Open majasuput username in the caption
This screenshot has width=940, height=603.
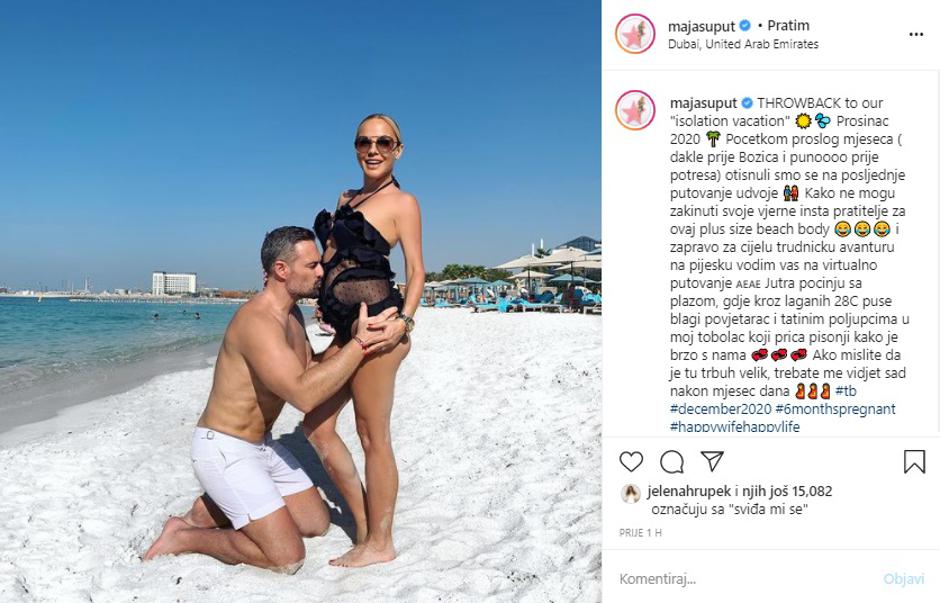704,103
